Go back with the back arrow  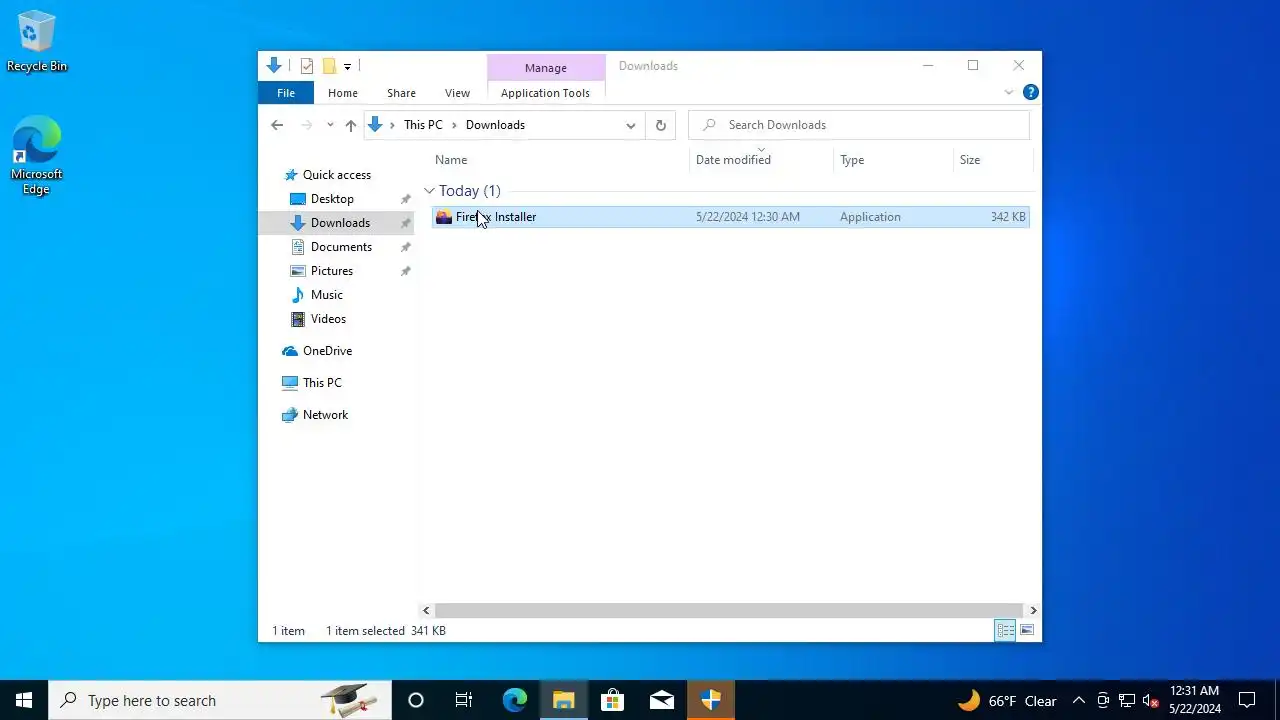(277, 125)
